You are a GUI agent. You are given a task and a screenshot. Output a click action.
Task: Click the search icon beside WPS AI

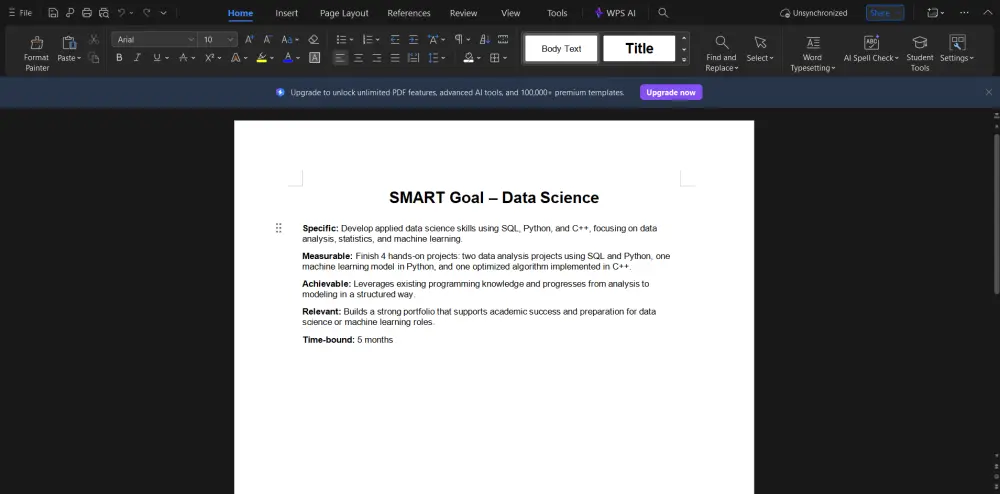663,13
